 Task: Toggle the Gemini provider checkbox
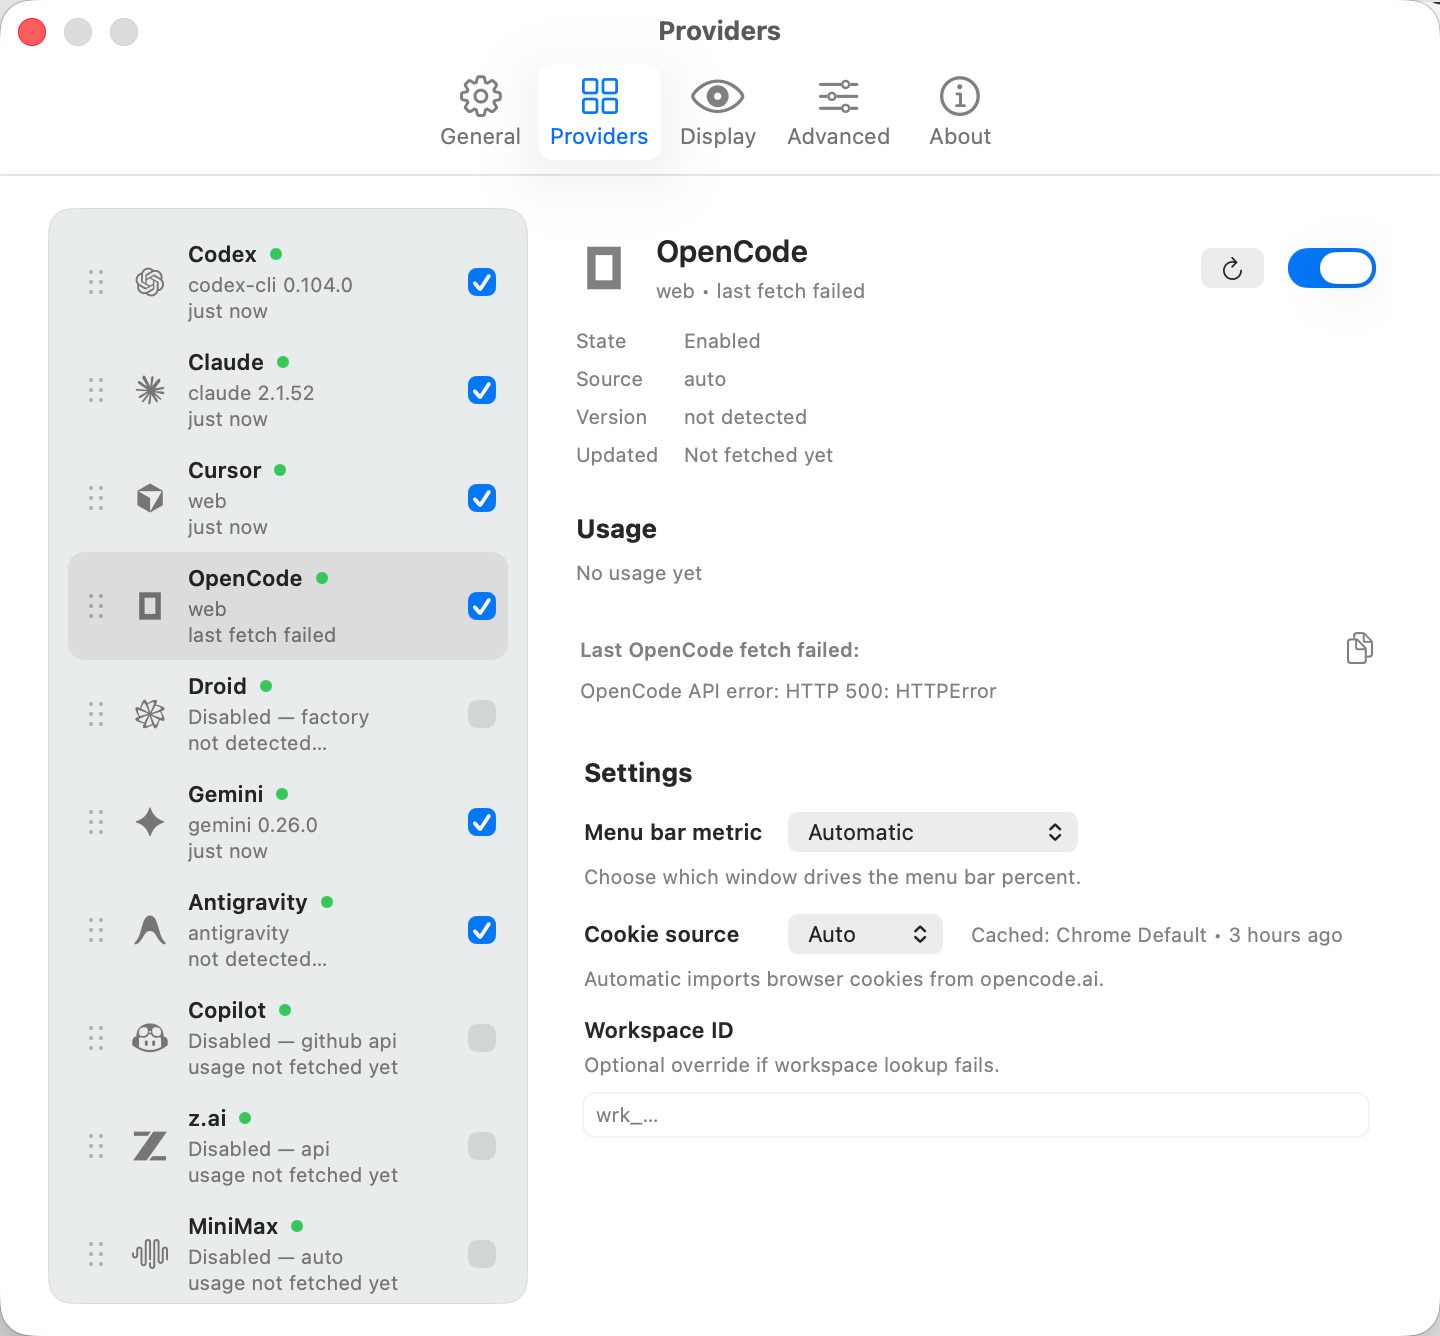(x=482, y=822)
